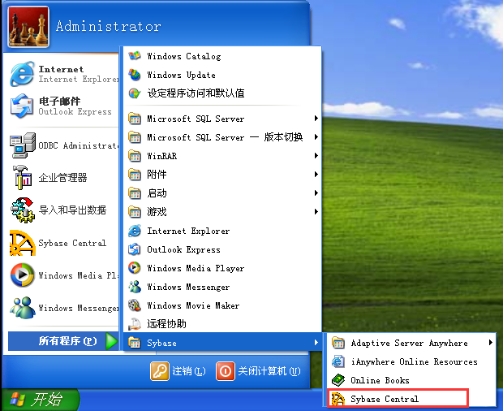Click 所有程序(P) button
Image resolution: width=504 pixels, height=411 pixels.
63,341
